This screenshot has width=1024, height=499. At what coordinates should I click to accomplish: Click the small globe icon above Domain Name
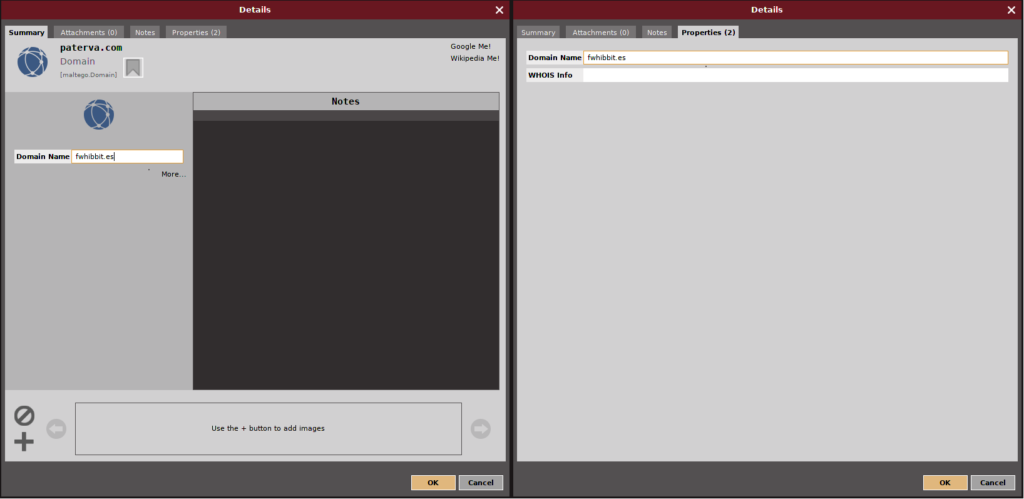(98, 115)
